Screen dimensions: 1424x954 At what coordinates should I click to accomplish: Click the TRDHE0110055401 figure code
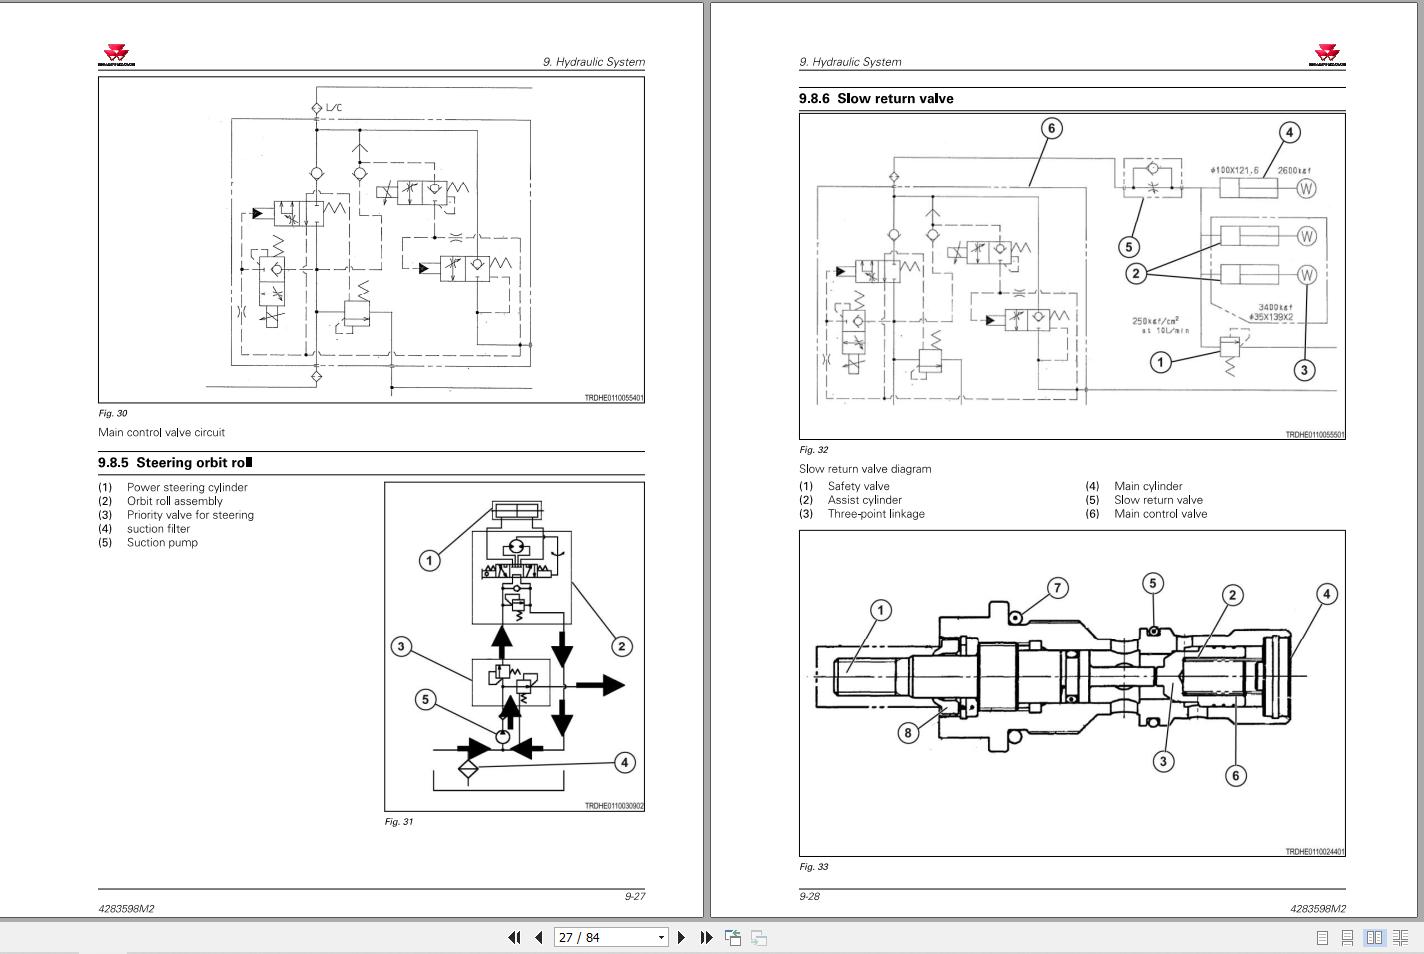[614, 398]
